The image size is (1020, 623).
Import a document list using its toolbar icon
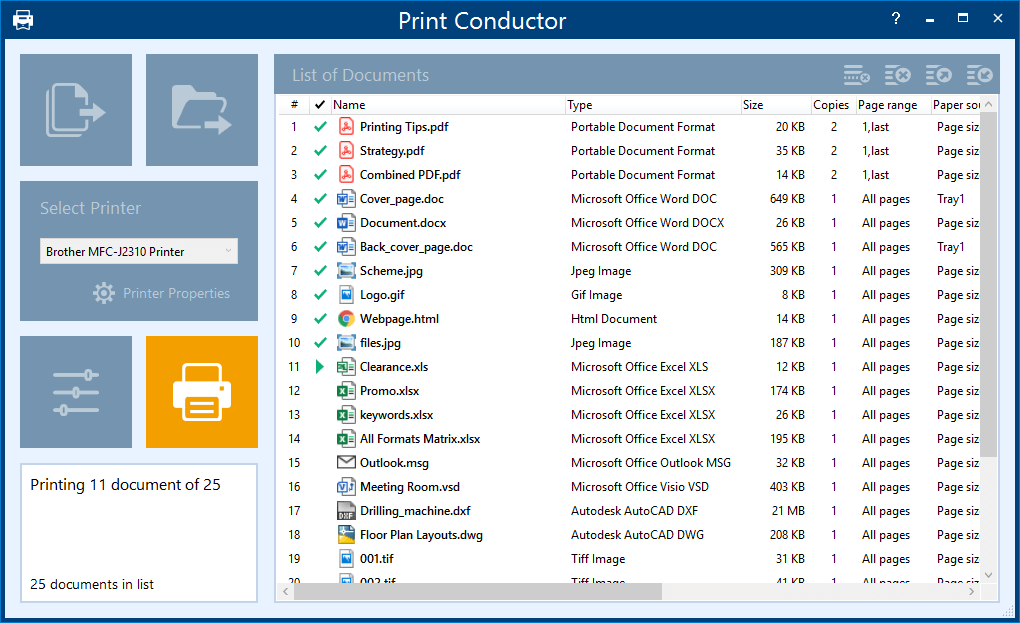pos(979,73)
